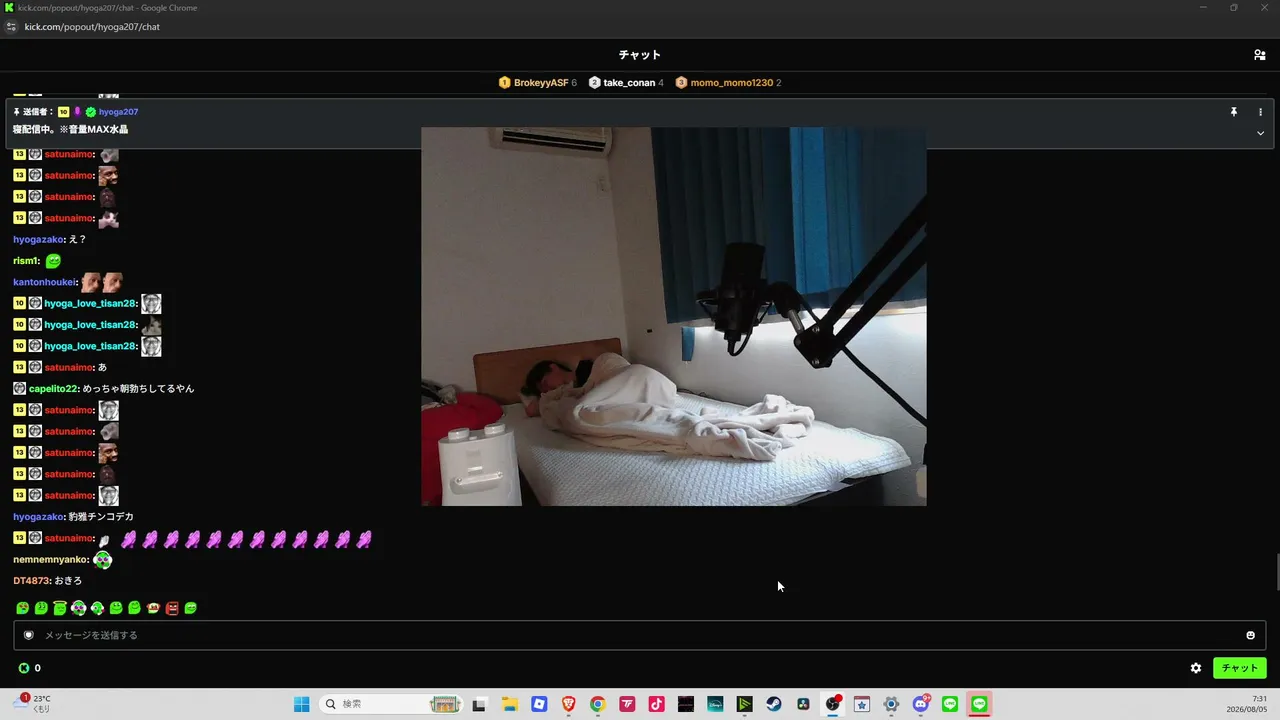1280x720 pixels.
Task: Click pinned text 寝配信中。※音量MAX水晶
Action: (70, 130)
